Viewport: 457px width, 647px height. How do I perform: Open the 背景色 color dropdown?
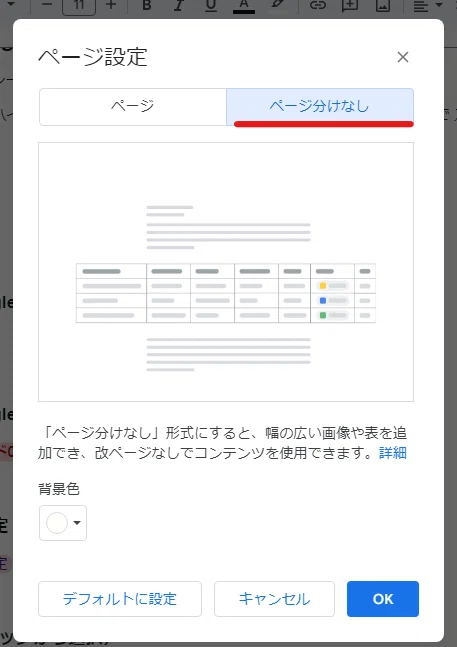(63, 523)
